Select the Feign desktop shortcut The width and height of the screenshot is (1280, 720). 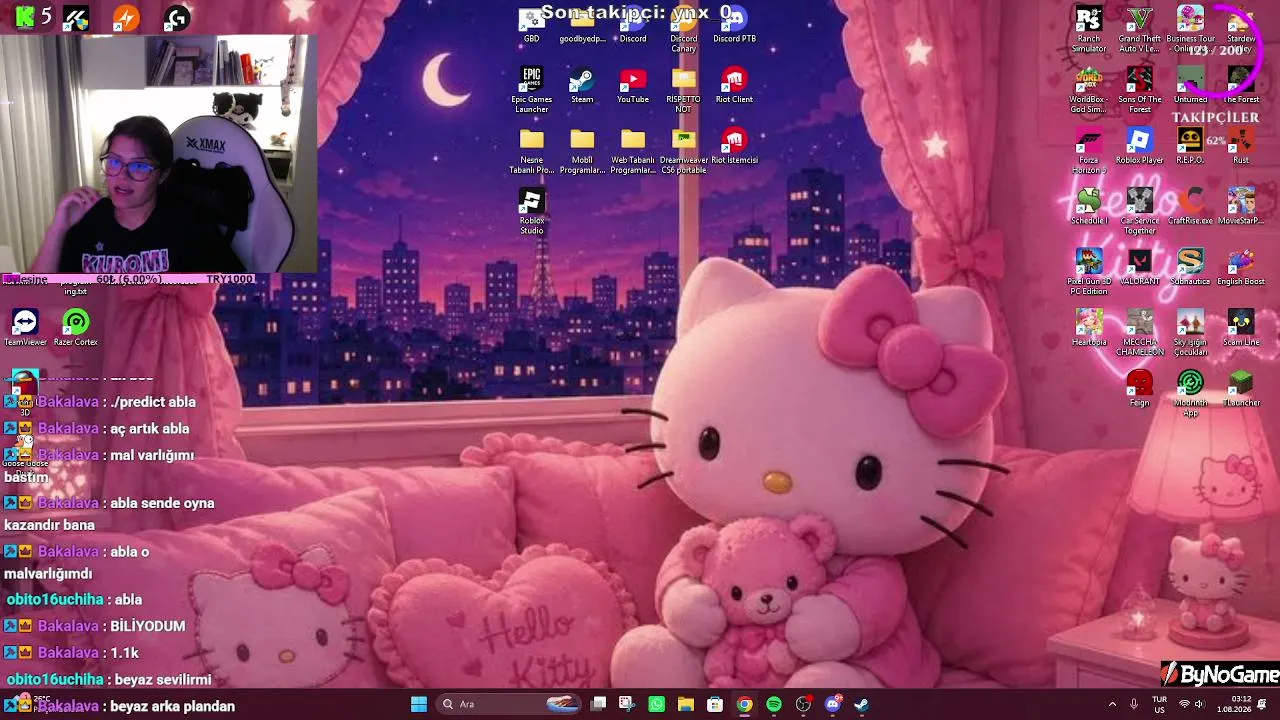click(x=1140, y=389)
